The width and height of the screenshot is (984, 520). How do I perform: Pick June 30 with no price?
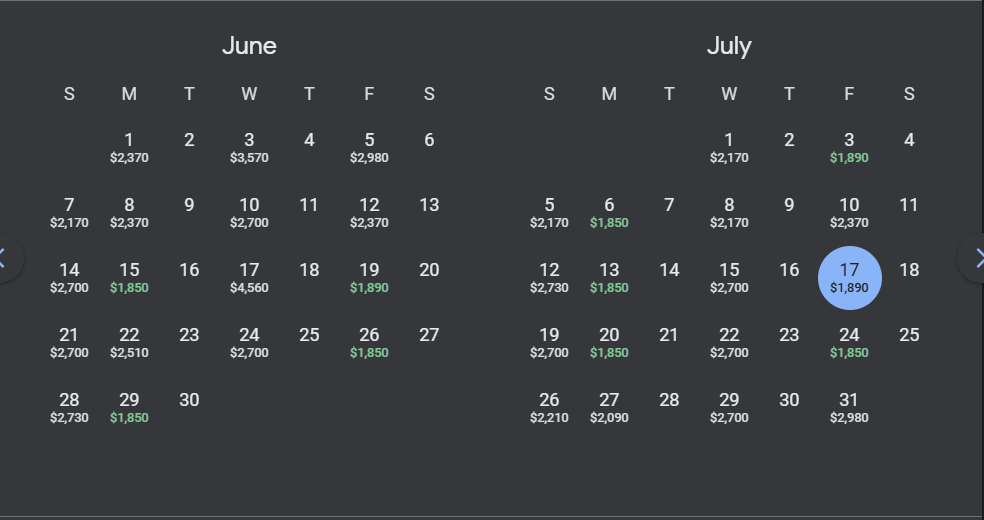tap(189, 400)
